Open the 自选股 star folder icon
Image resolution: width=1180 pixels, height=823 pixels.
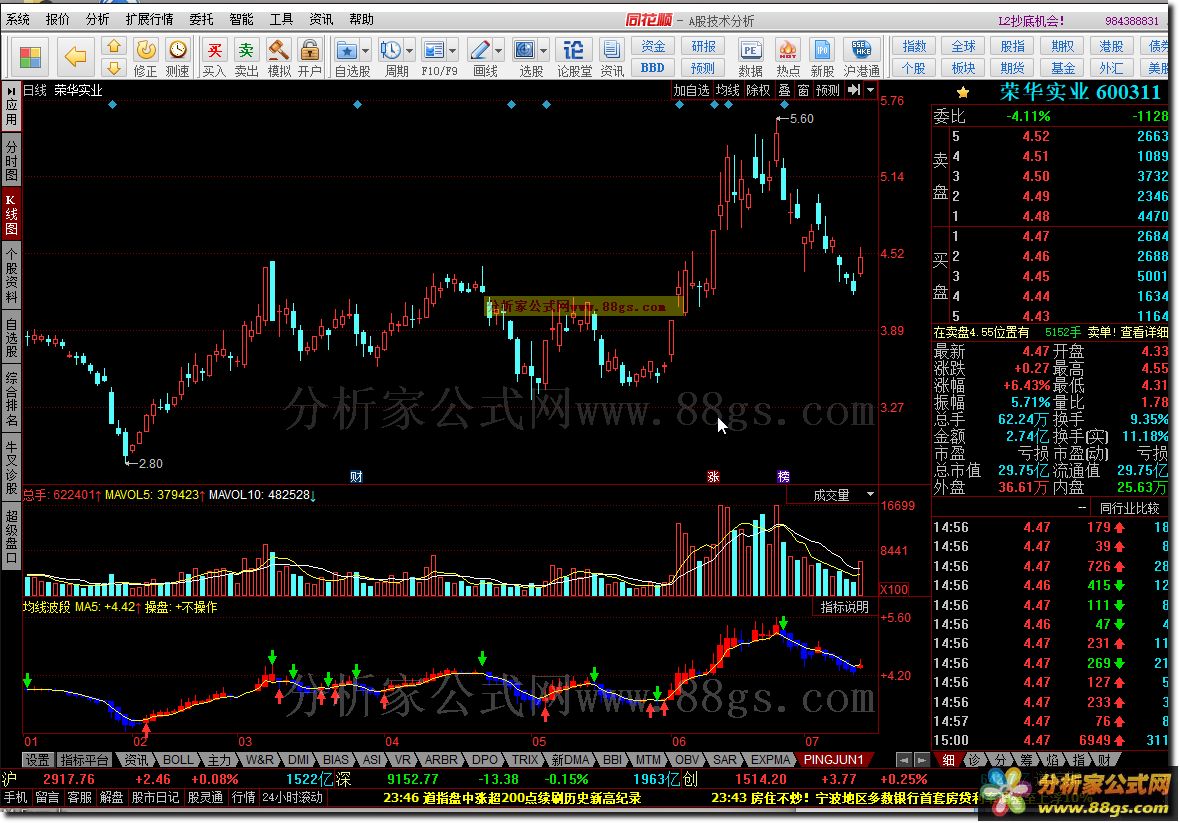[x=346, y=50]
